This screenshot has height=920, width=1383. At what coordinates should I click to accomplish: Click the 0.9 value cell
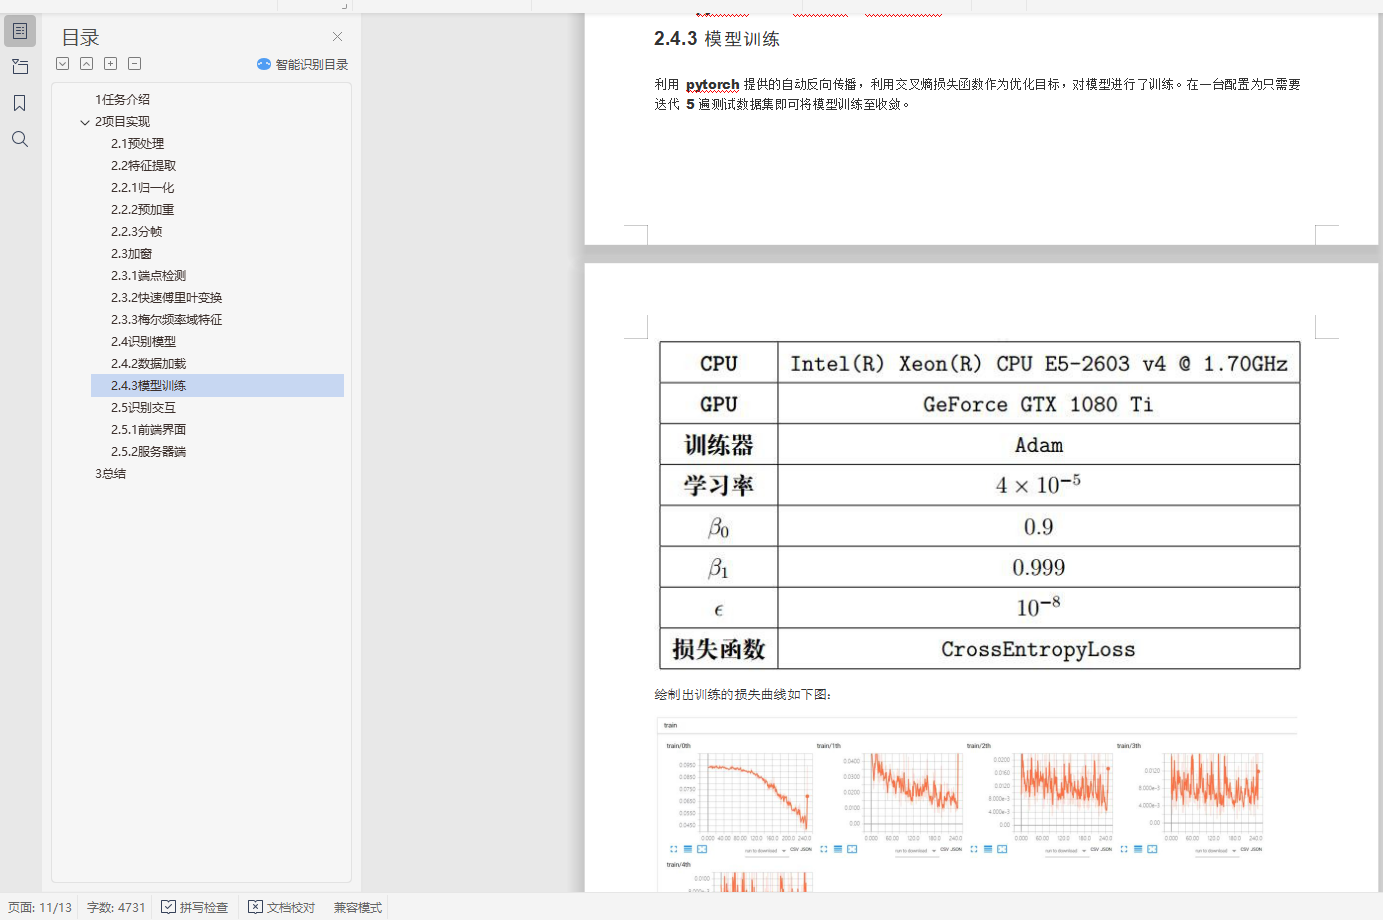click(x=1039, y=527)
